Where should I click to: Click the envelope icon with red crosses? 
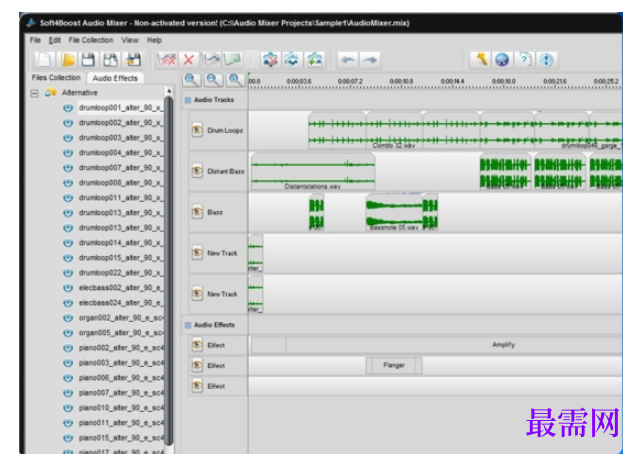[x=167, y=60]
